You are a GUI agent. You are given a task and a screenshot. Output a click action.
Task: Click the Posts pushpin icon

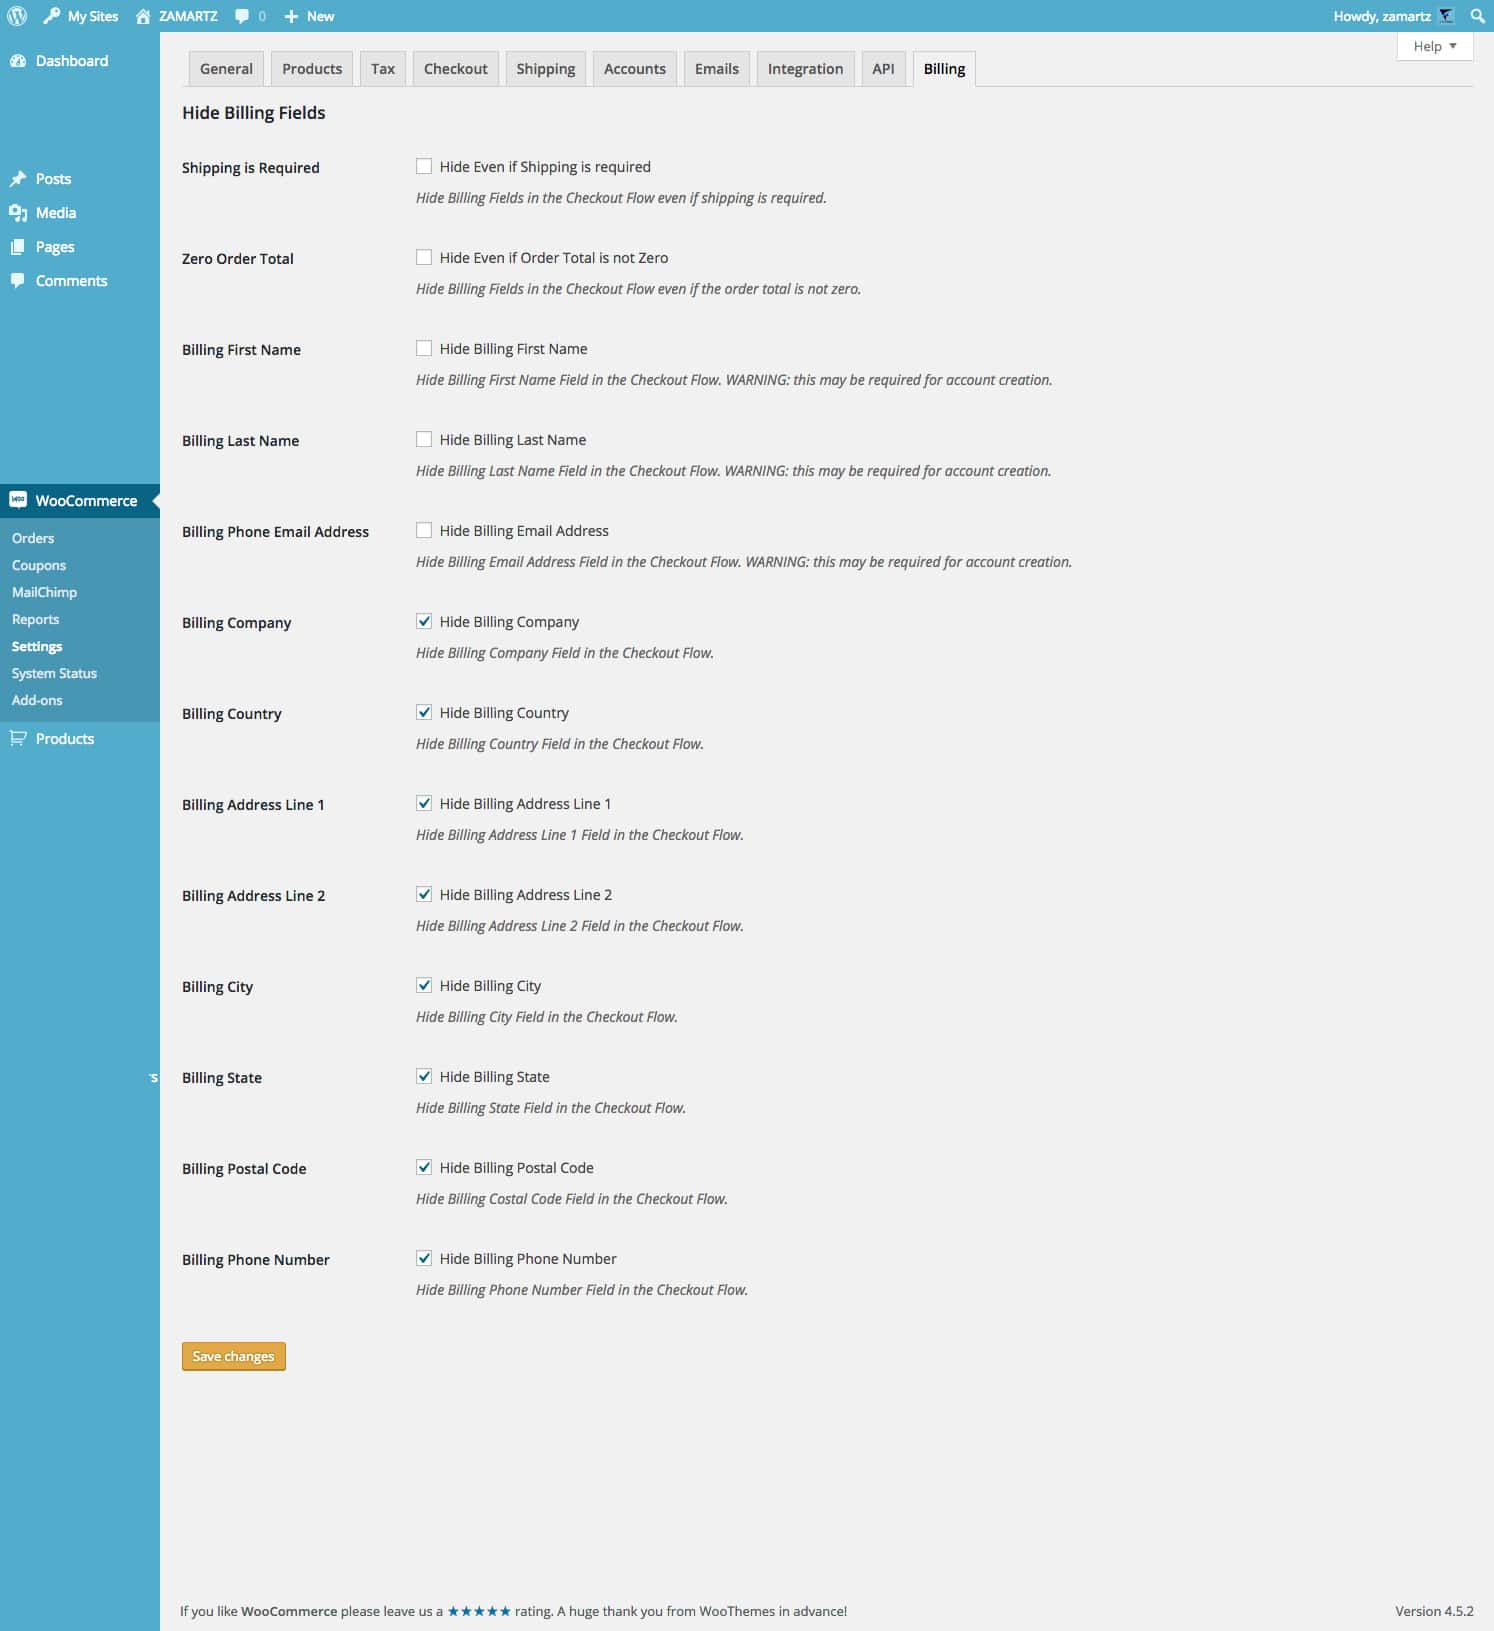coord(18,179)
